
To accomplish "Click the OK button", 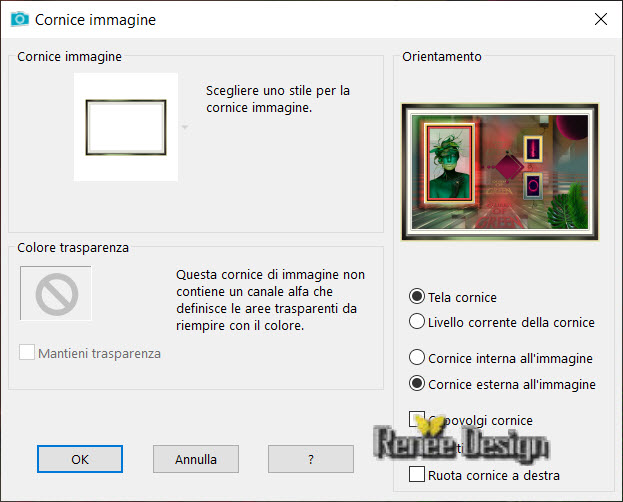I will point(80,459).
